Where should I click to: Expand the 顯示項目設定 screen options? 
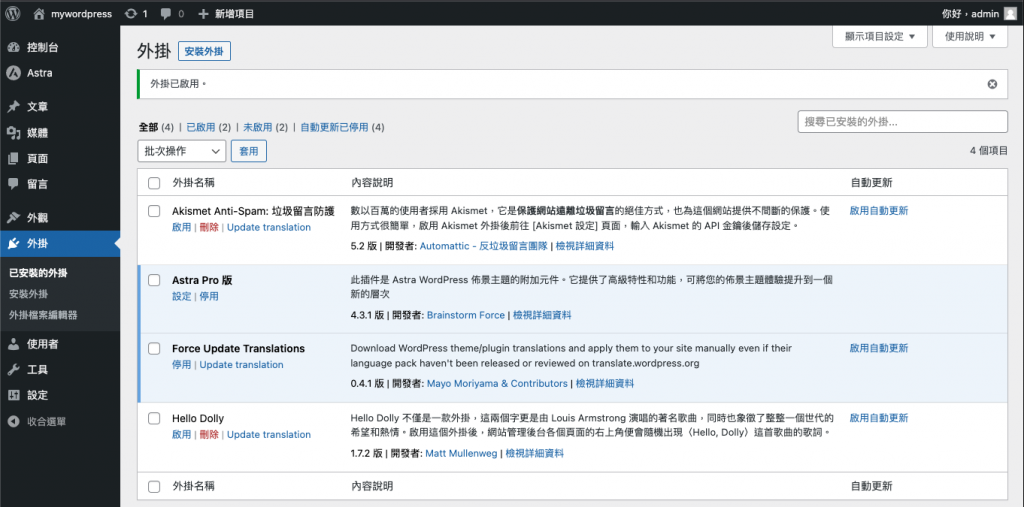point(880,37)
